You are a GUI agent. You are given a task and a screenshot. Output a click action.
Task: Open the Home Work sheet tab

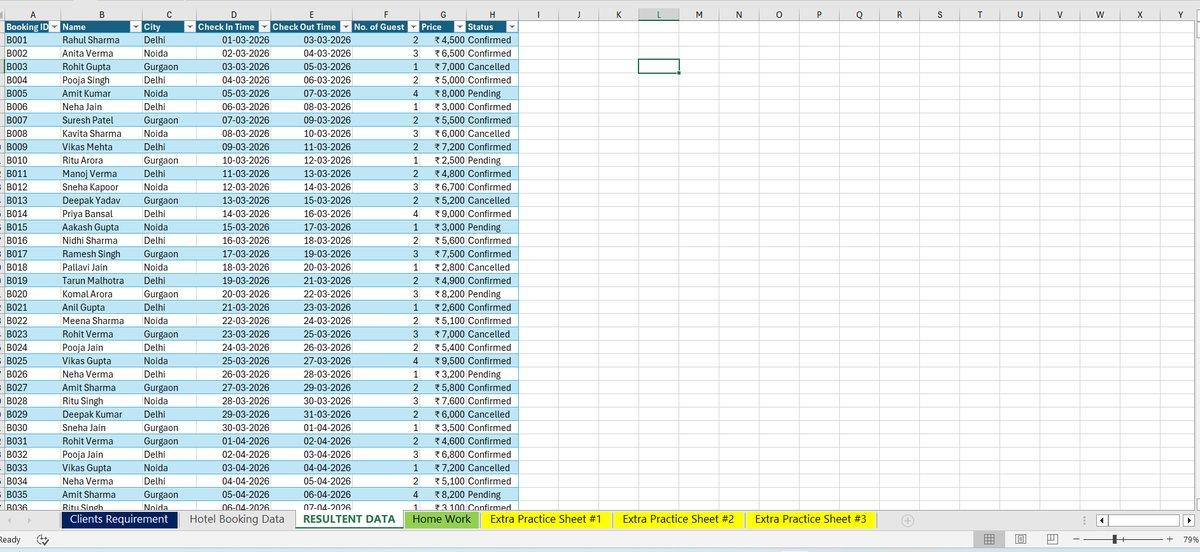(441, 519)
